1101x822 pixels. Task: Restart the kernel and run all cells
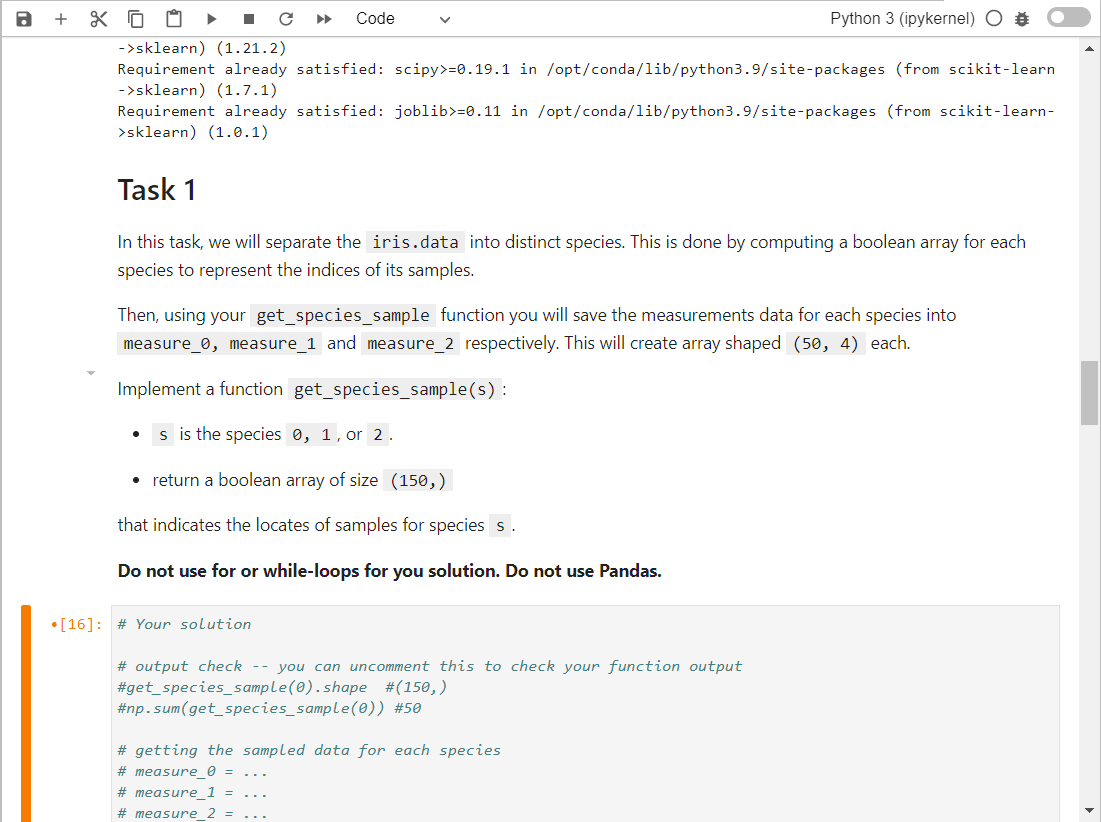324,19
